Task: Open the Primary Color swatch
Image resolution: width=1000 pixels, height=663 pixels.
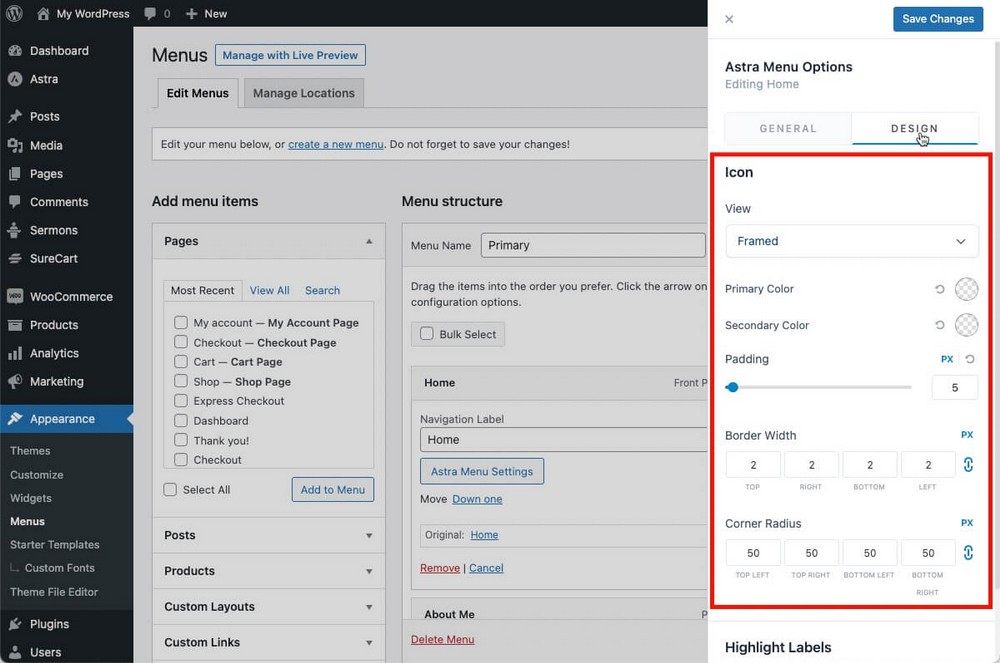Action: pos(966,289)
